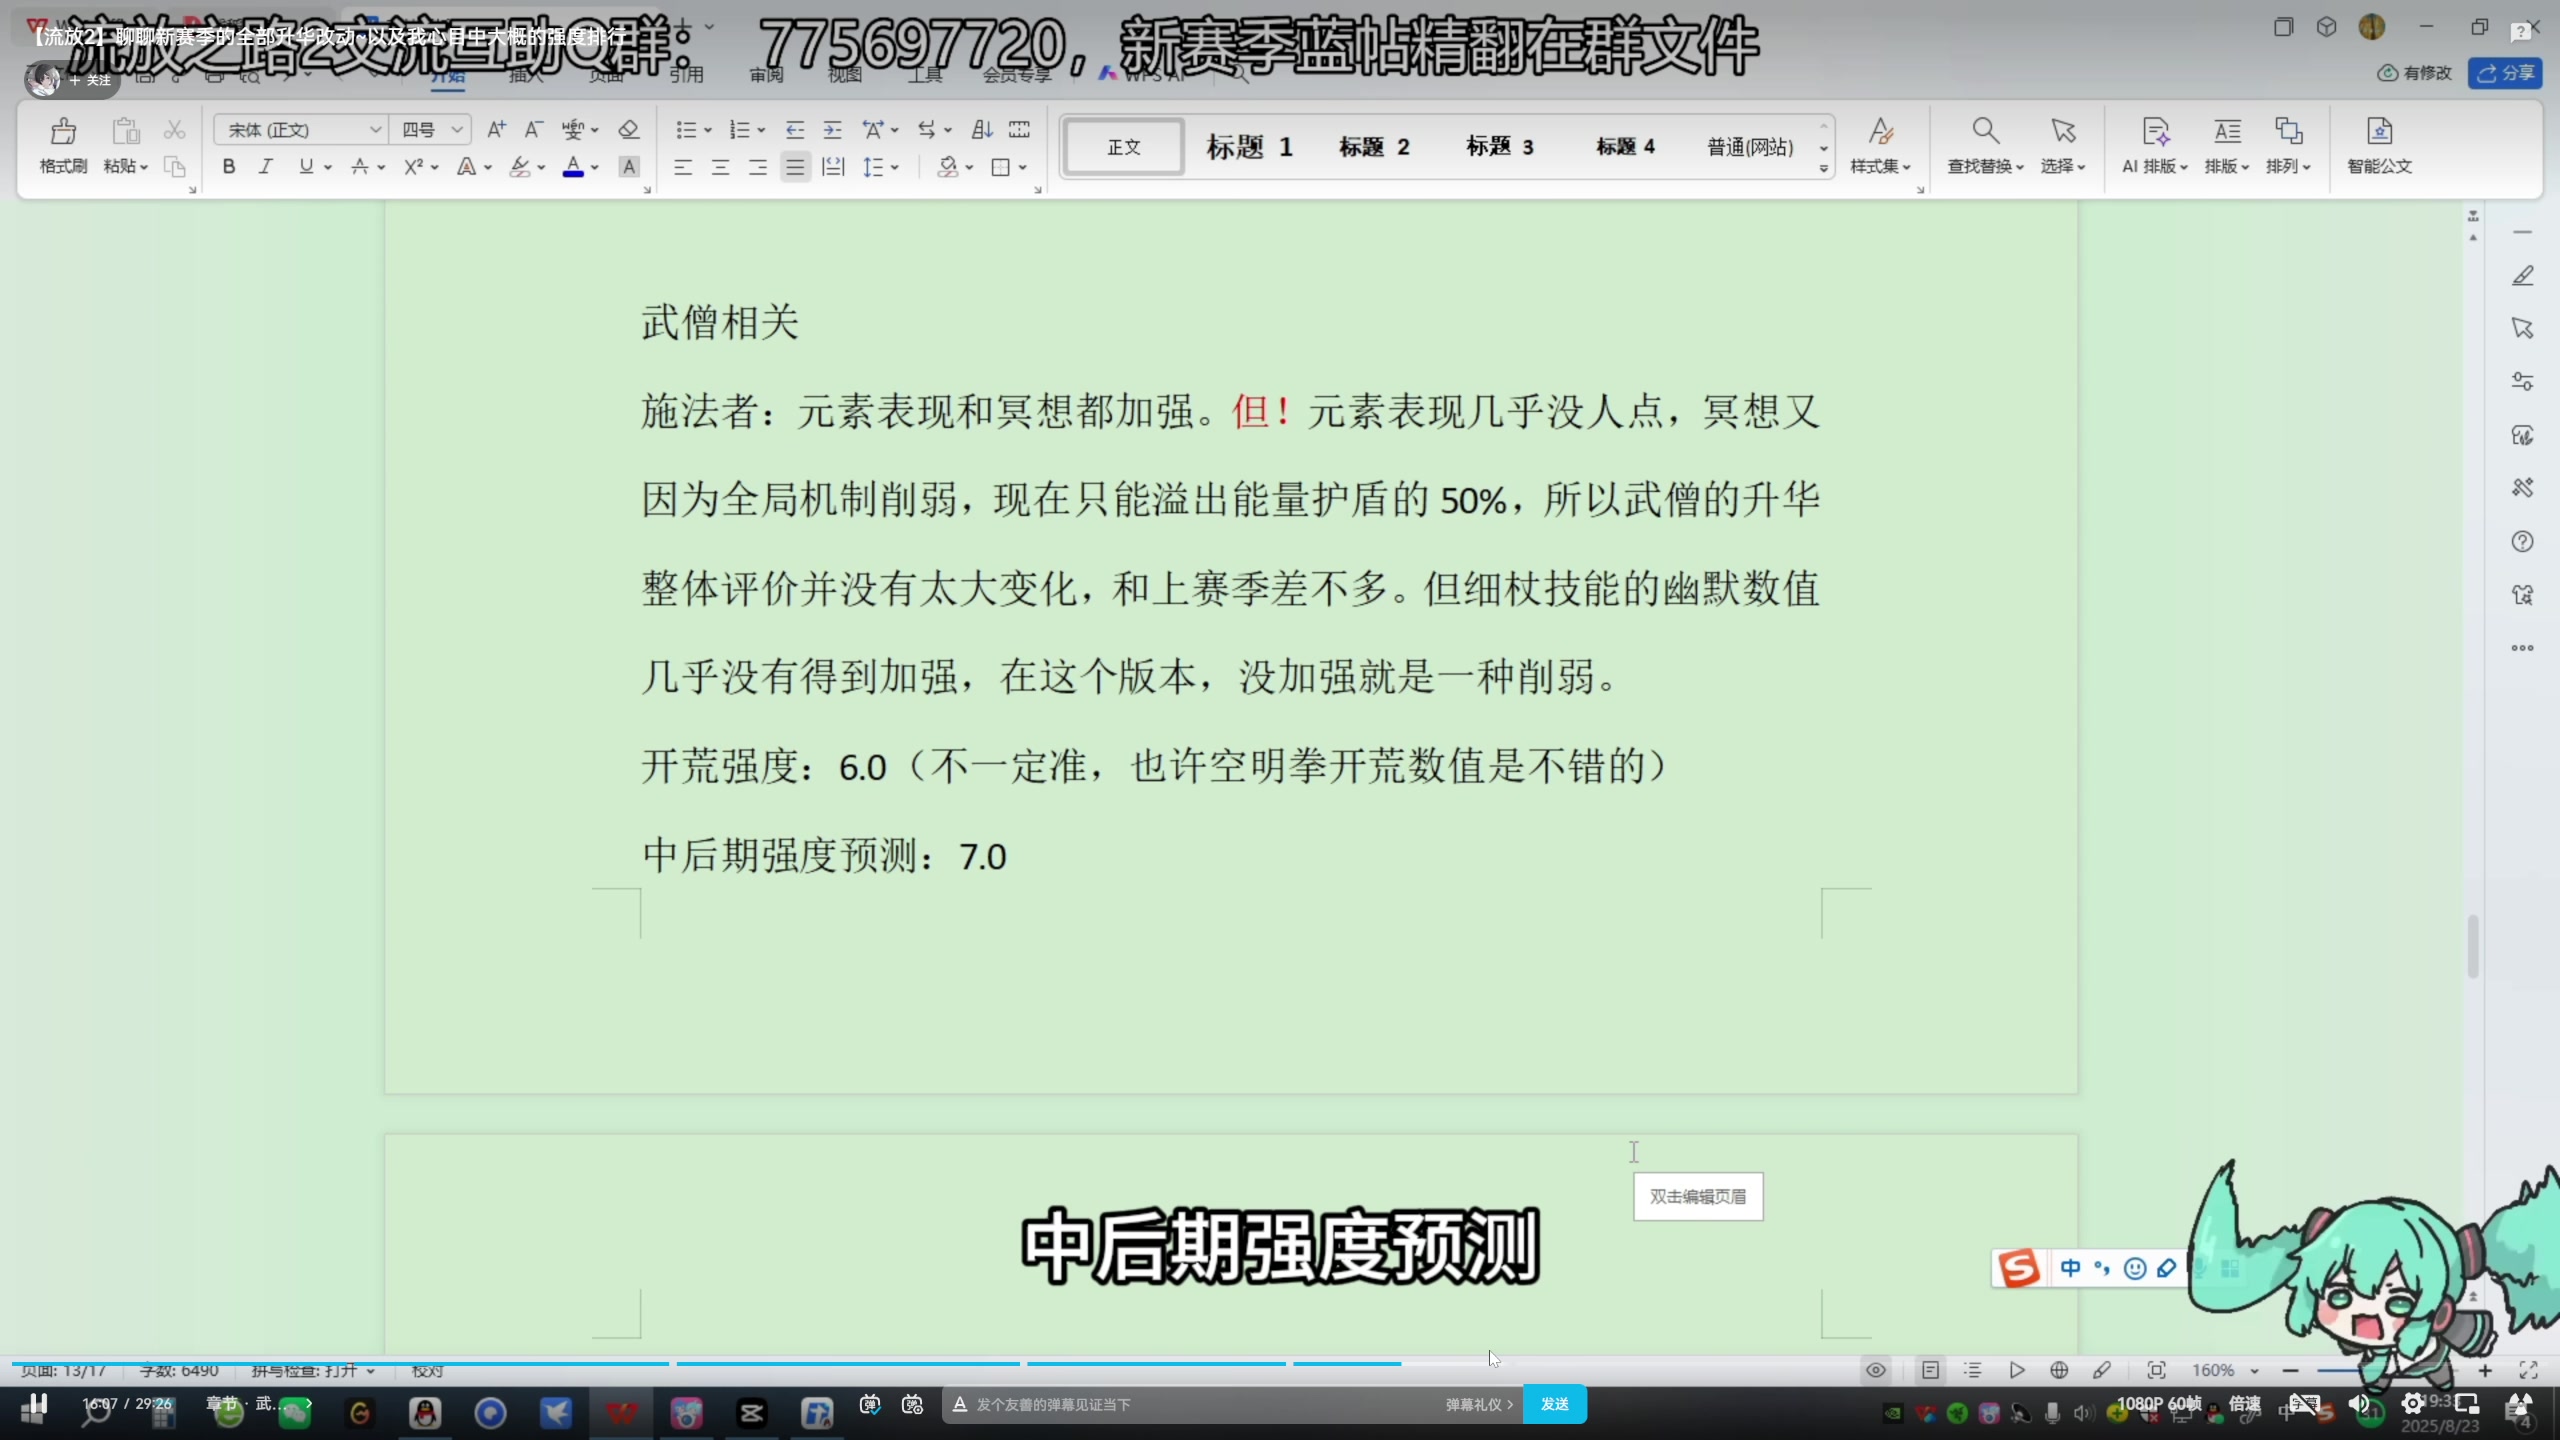Viewport: 2560px width, 1440px height.
Task: Apply the 普通(网站) style
Action: click(1750, 147)
